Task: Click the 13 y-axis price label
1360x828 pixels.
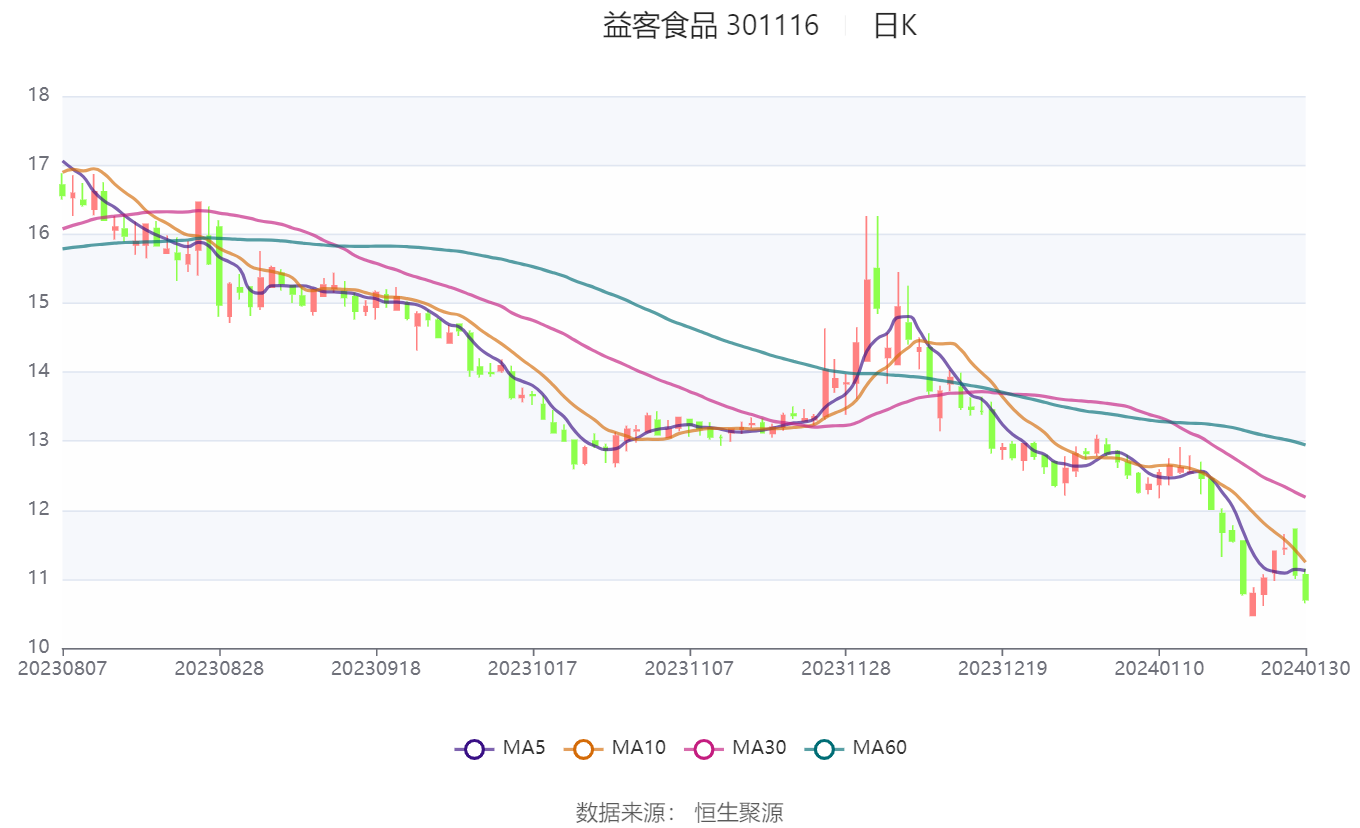Action: pos(39,441)
